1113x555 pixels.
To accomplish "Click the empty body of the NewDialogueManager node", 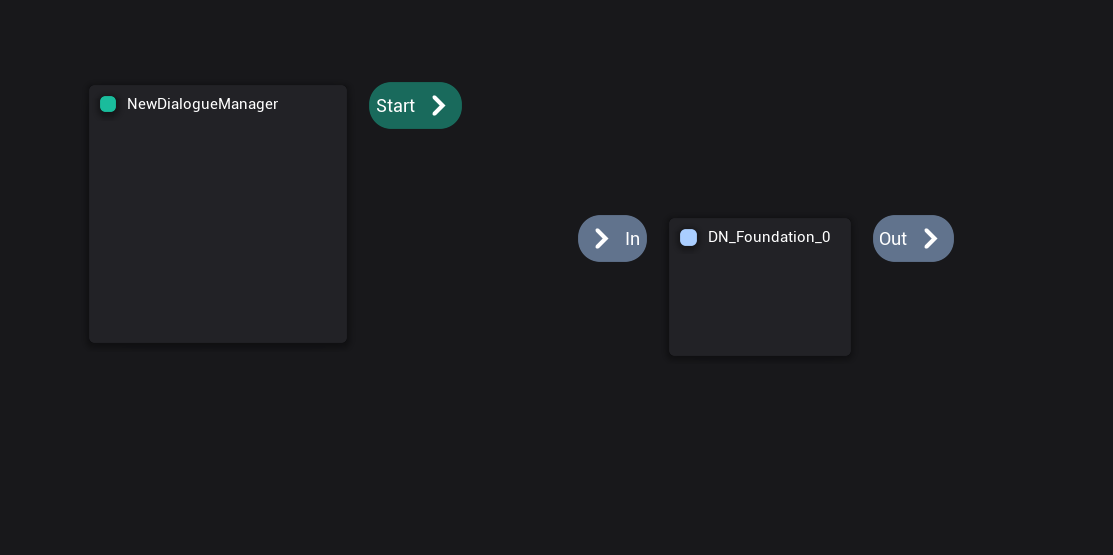I will click(x=217, y=230).
